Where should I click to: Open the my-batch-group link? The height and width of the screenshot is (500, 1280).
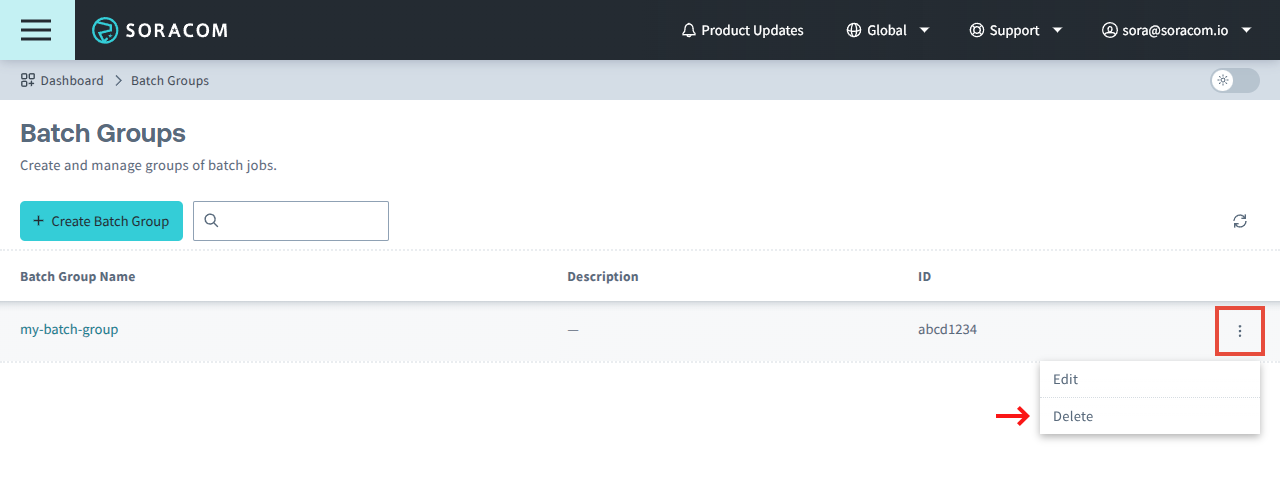(x=69, y=329)
